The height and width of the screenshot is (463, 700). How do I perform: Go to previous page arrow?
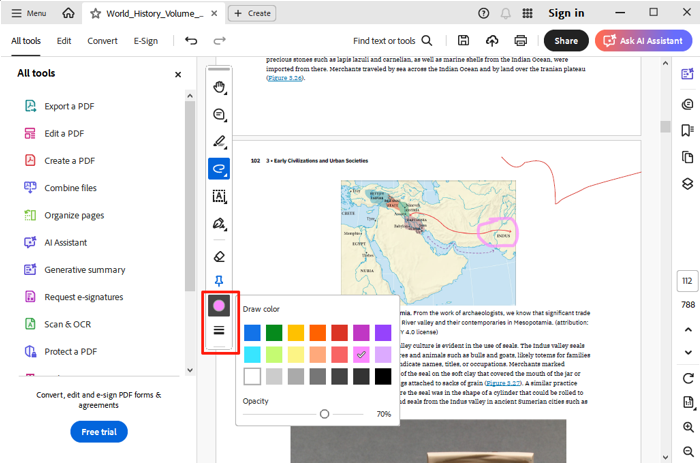pos(688,330)
